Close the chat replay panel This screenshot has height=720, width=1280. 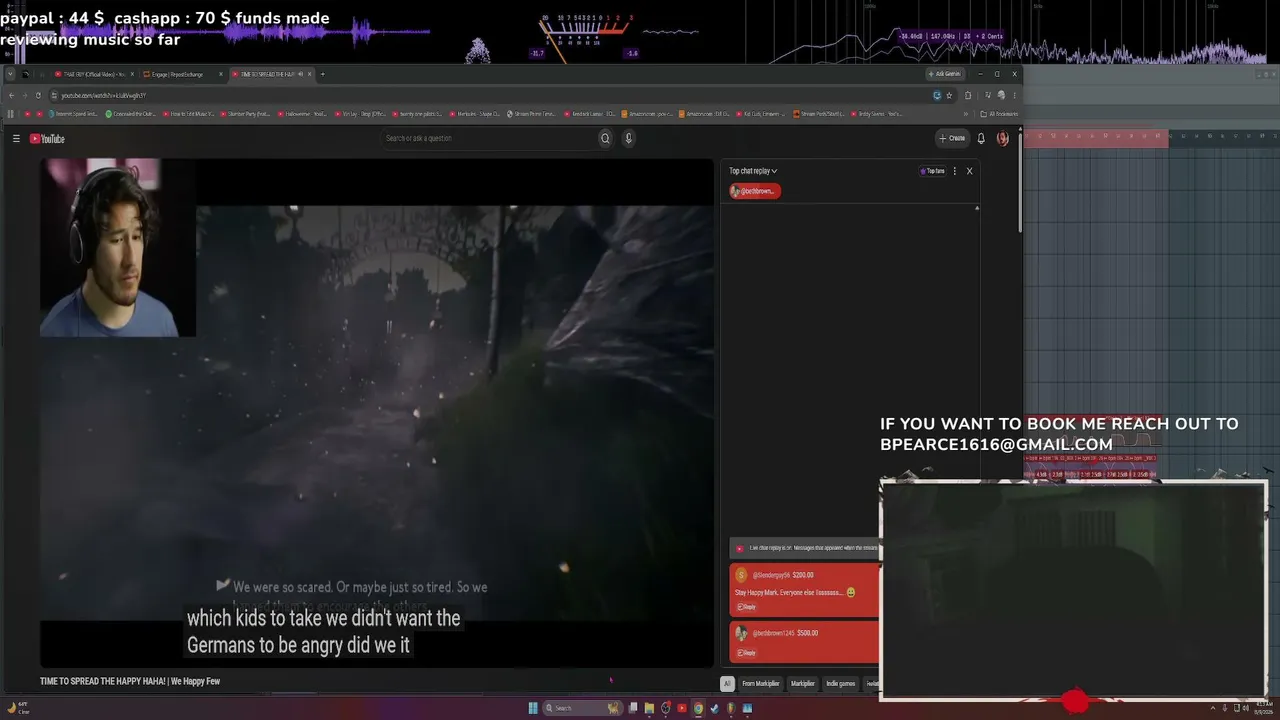(x=969, y=171)
